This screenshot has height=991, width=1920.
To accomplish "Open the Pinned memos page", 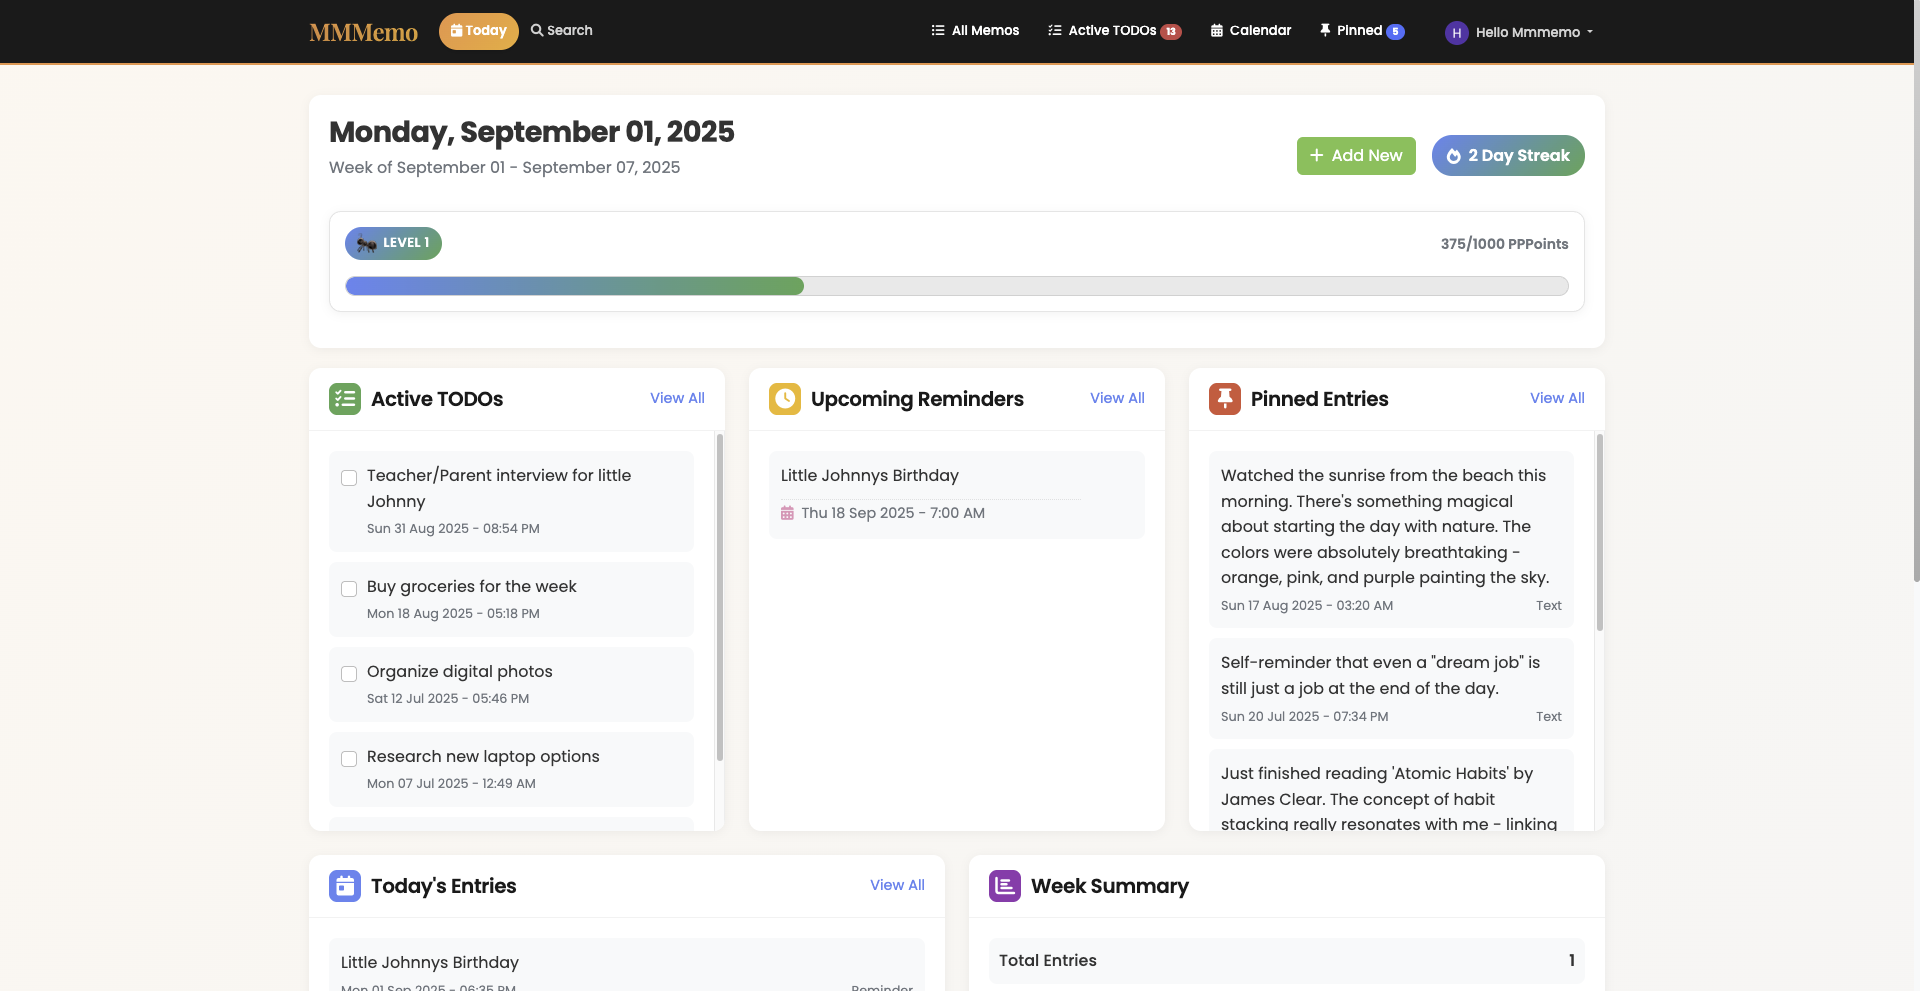I will click(1361, 31).
